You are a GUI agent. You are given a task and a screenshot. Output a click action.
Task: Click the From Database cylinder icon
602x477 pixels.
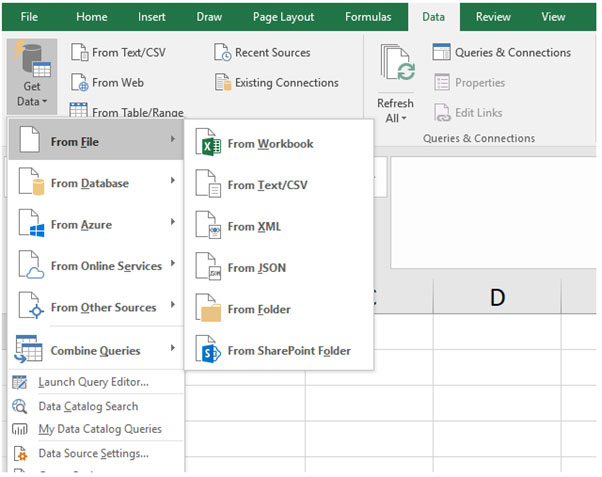31,182
